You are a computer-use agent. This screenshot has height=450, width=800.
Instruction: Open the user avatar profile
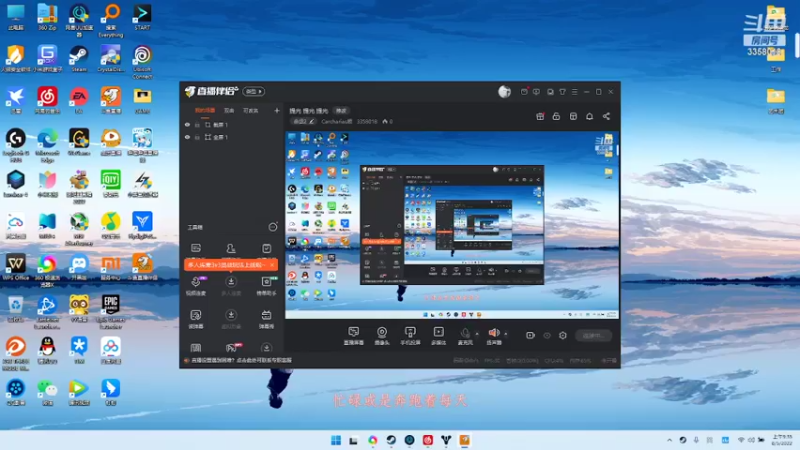(x=504, y=91)
